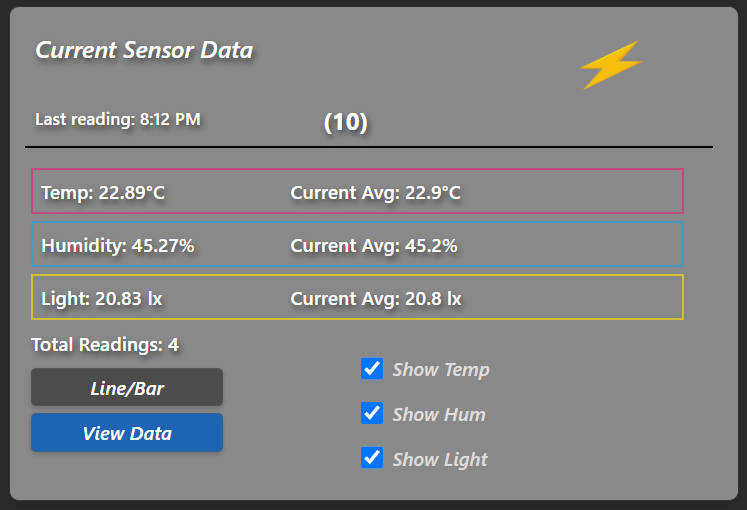The image size is (747, 510).
Task: Click the Humidity 45.27% reading
Action: tap(118, 245)
